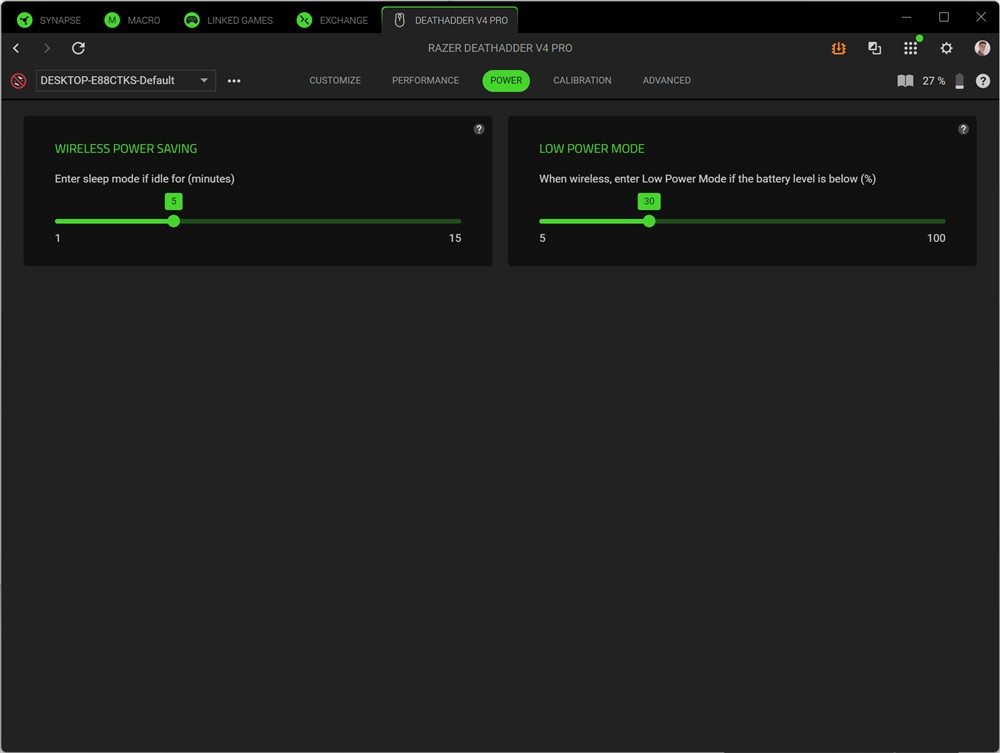The width and height of the screenshot is (1000, 753).
Task: Click the user profile avatar
Action: point(982,48)
